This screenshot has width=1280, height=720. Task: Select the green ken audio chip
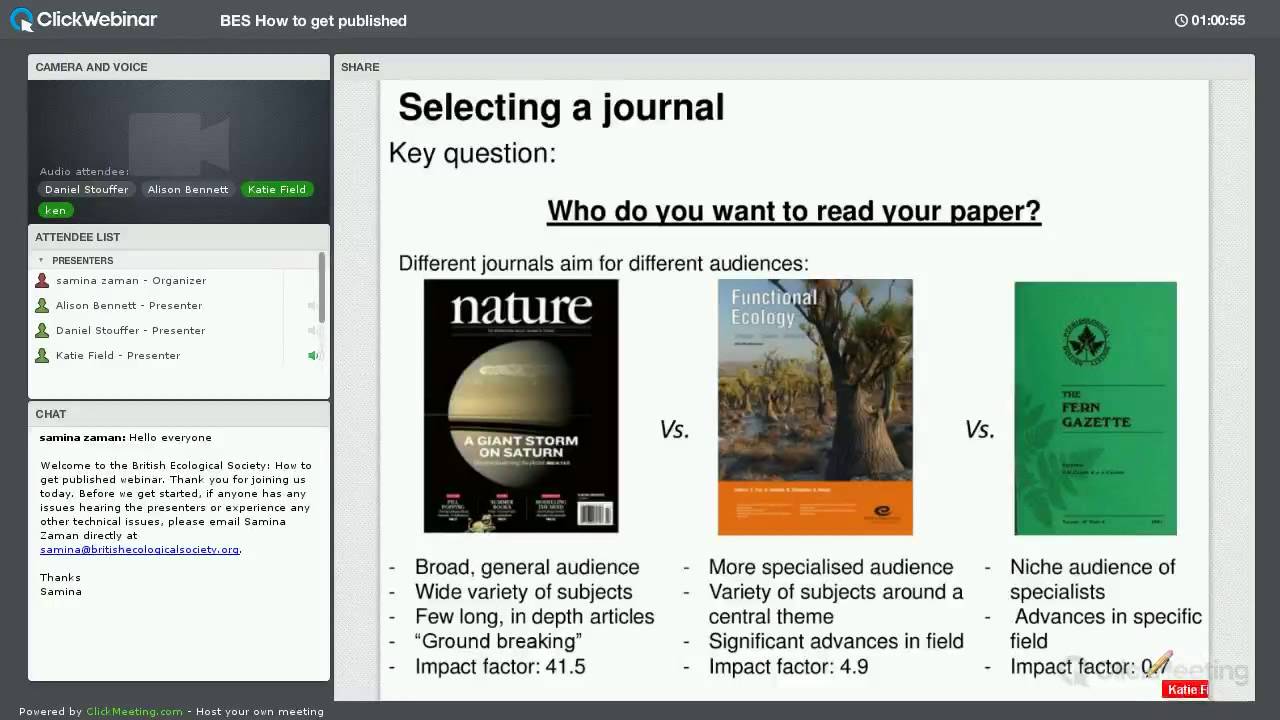pyautogui.click(x=56, y=210)
